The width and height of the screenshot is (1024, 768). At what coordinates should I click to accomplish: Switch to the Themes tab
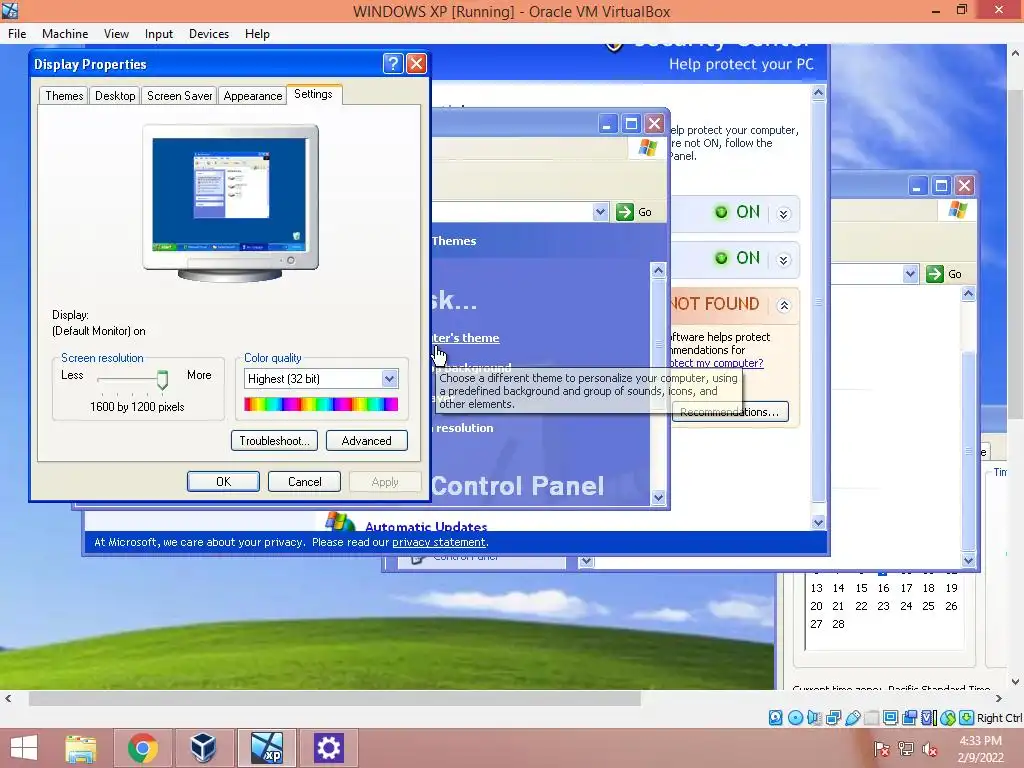point(64,96)
